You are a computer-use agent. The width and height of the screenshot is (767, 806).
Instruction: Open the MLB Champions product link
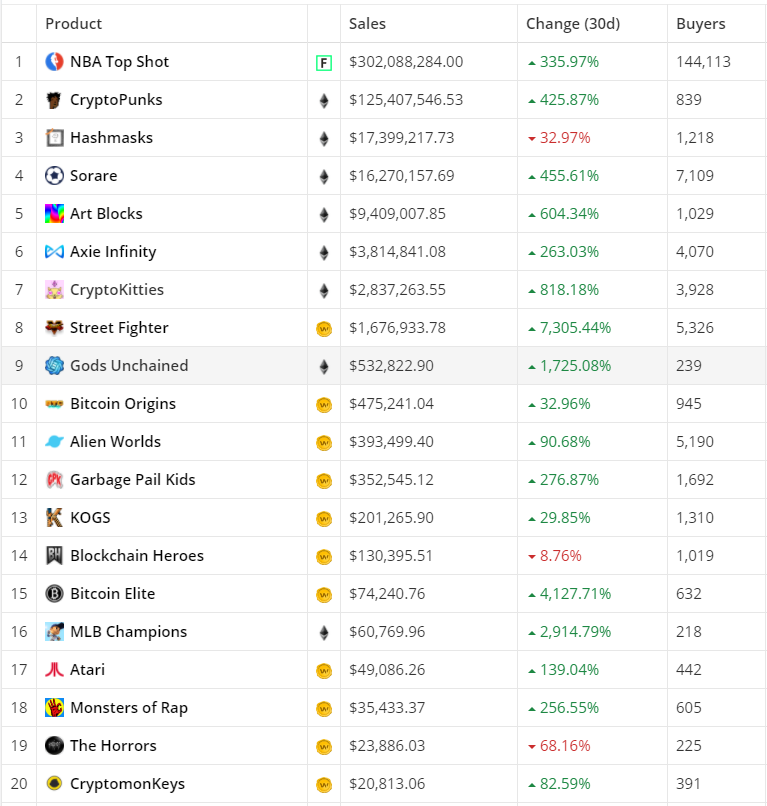(x=129, y=632)
